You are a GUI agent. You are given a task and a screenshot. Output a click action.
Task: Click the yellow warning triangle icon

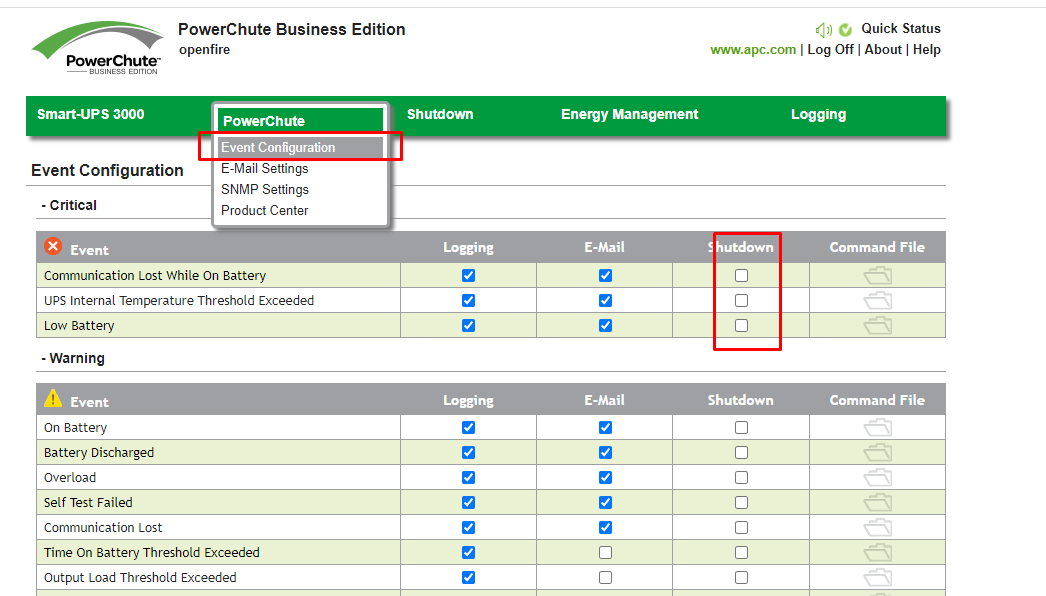[53, 398]
